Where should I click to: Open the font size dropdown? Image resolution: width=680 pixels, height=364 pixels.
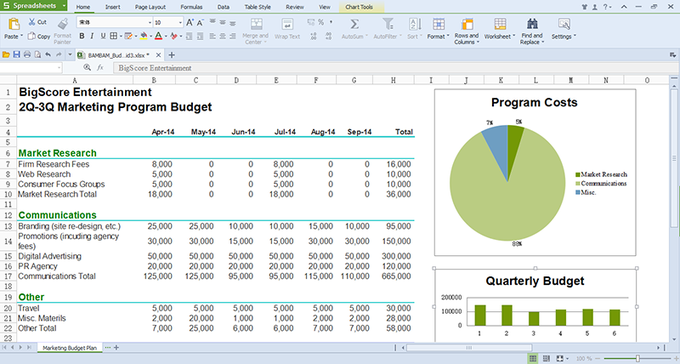tap(180, 23)
